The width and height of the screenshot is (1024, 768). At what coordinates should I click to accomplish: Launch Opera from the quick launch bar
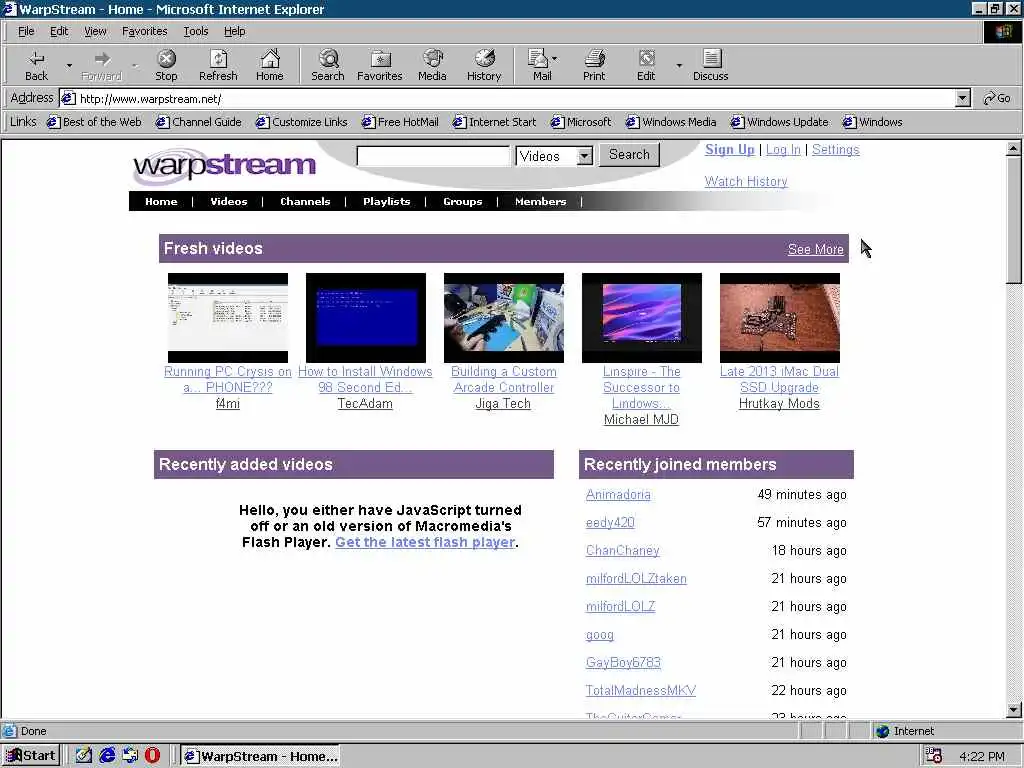click(x=152, y=756)
